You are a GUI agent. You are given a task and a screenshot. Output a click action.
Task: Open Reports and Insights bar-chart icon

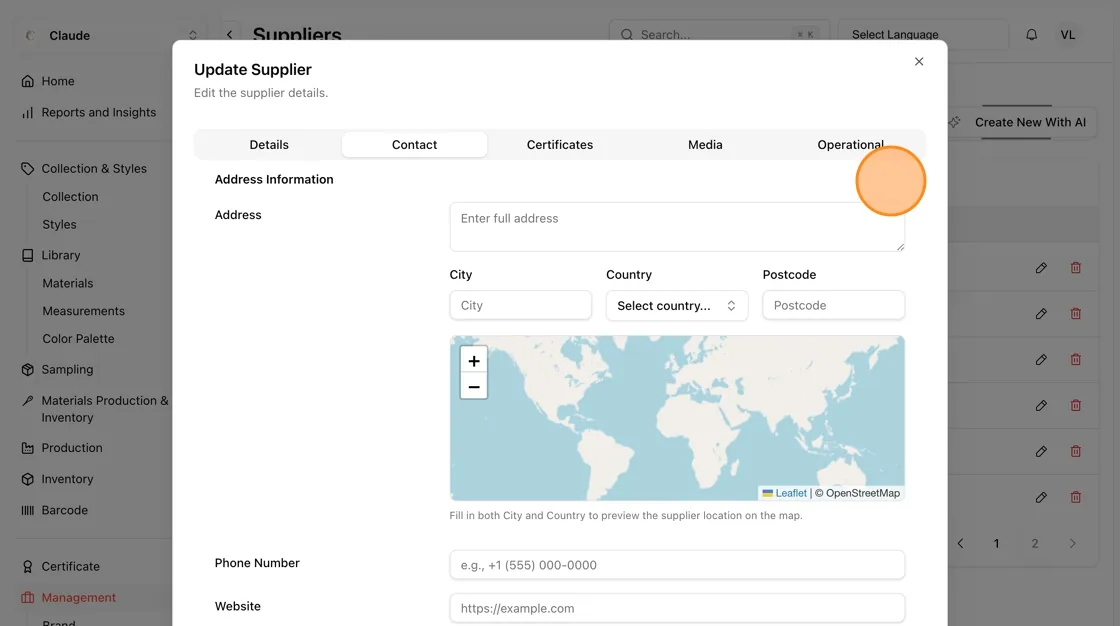tap(28, 113)
